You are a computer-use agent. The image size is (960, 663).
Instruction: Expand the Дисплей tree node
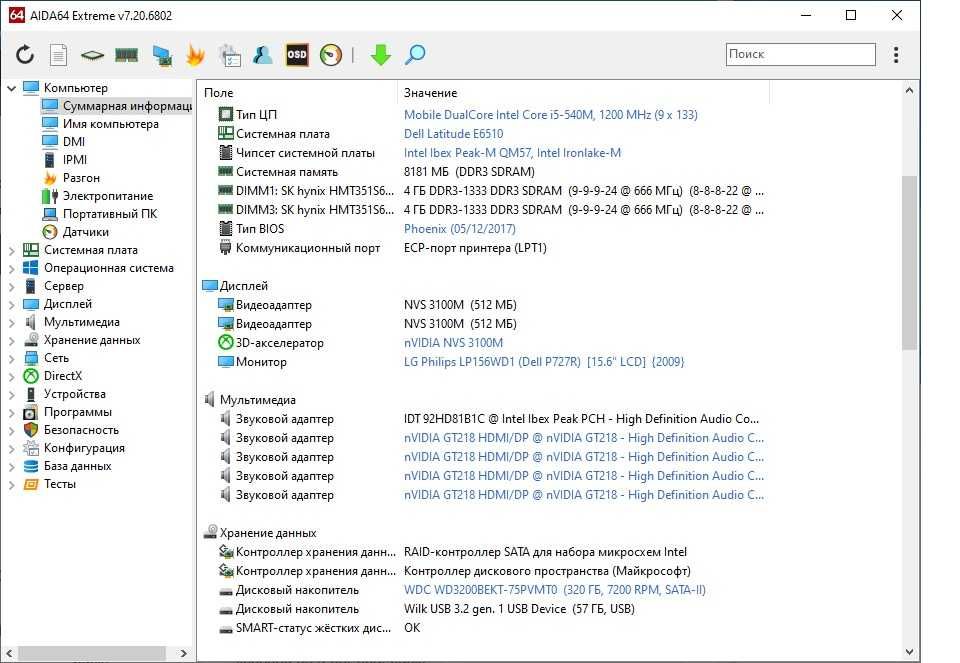pos(11,304)
